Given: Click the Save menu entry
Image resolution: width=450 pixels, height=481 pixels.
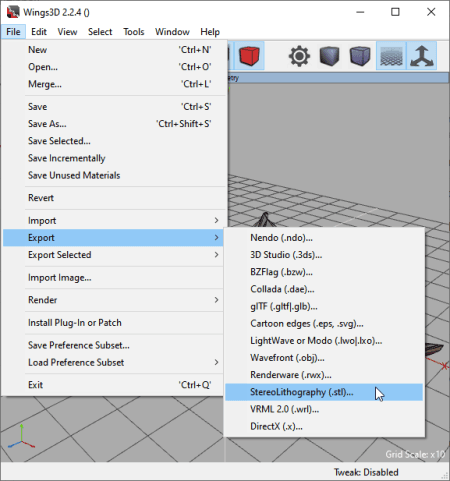Looking at the screenshot, I should pos(114,107).
